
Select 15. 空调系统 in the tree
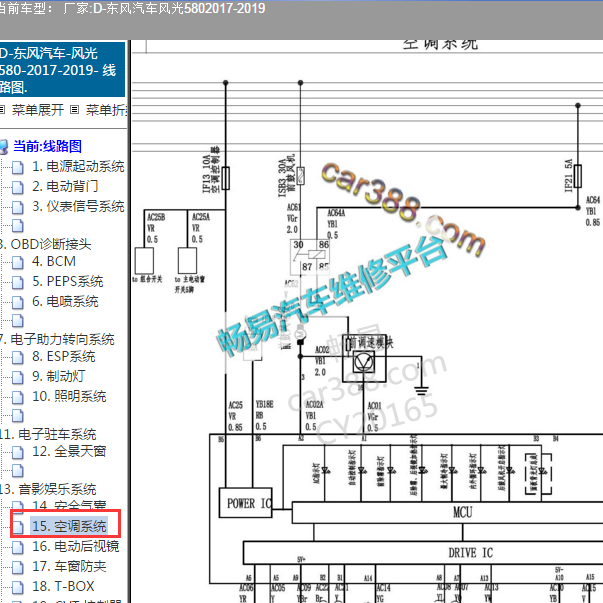click(69, 526)
